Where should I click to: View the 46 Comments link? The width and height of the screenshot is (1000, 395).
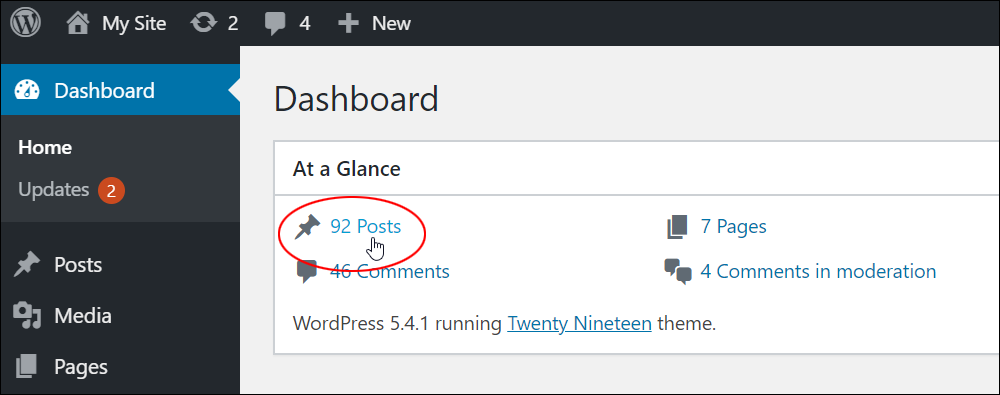pos(390,272)
